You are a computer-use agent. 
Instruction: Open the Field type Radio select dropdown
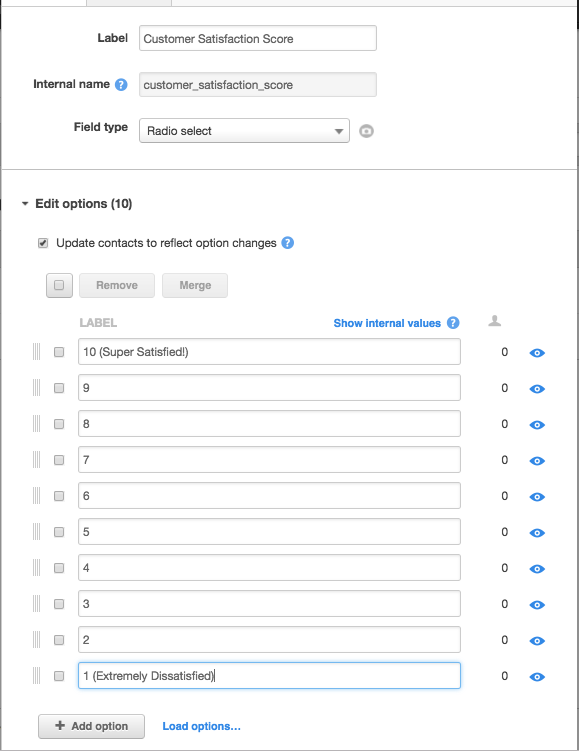[x=244, y=131]
